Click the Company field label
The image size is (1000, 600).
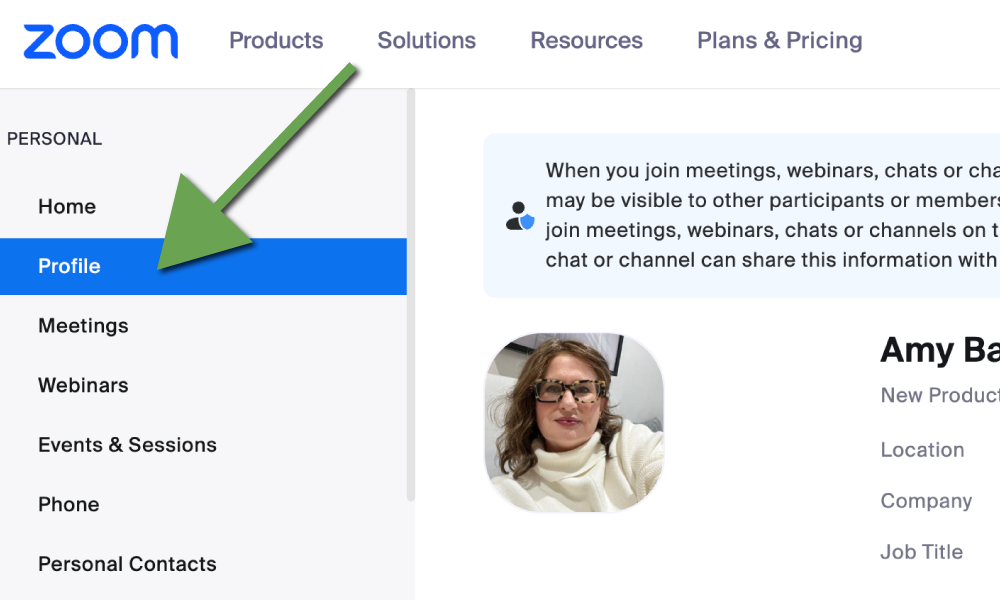coord(926,501)
